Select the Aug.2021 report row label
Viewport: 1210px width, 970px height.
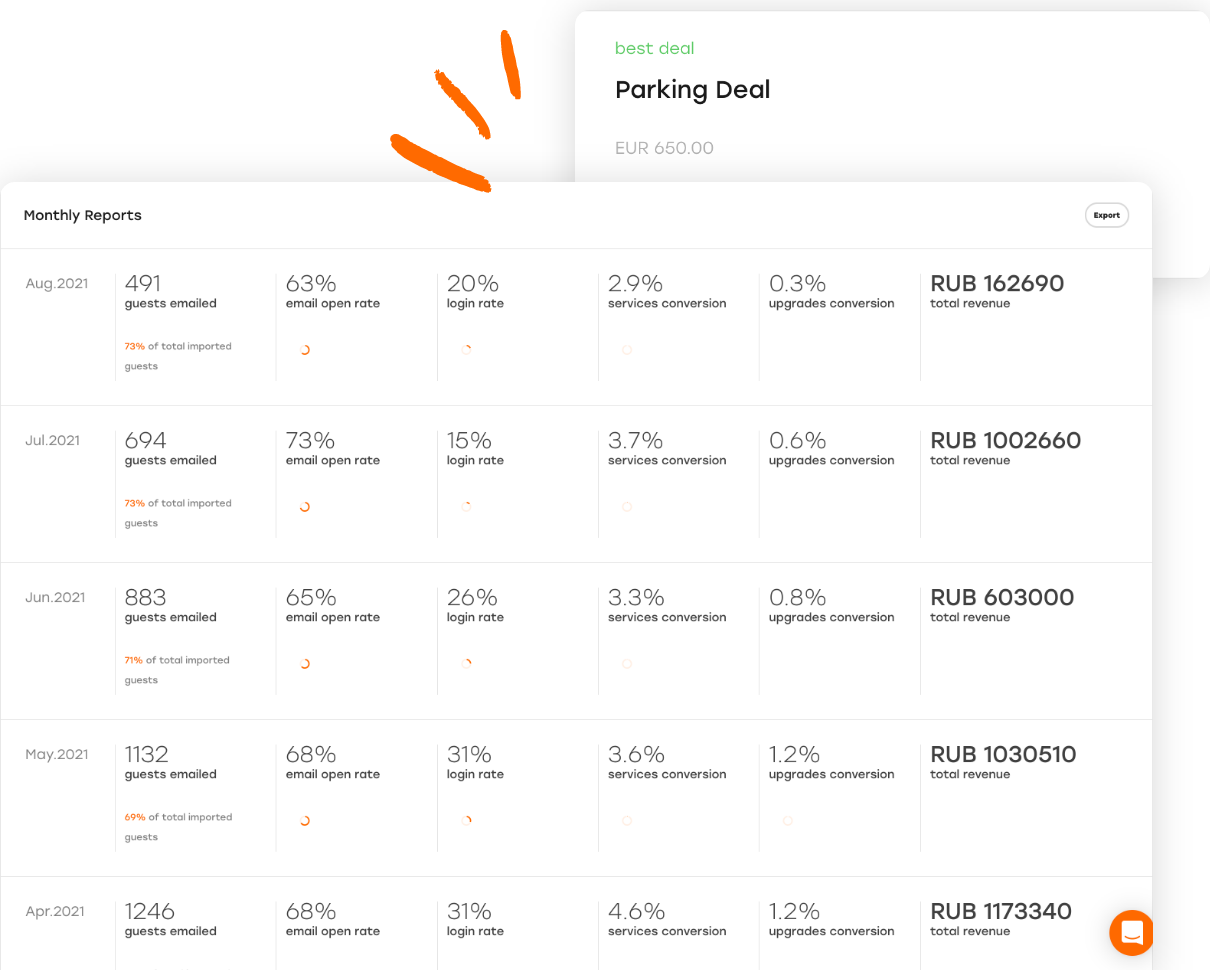pyautogui.click(x=56, y=284)
